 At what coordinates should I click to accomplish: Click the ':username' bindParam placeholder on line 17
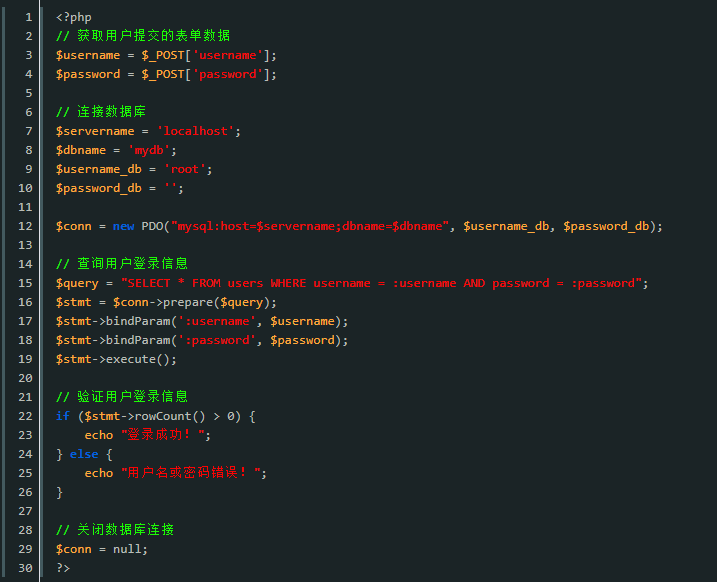[x=217, y=321]
